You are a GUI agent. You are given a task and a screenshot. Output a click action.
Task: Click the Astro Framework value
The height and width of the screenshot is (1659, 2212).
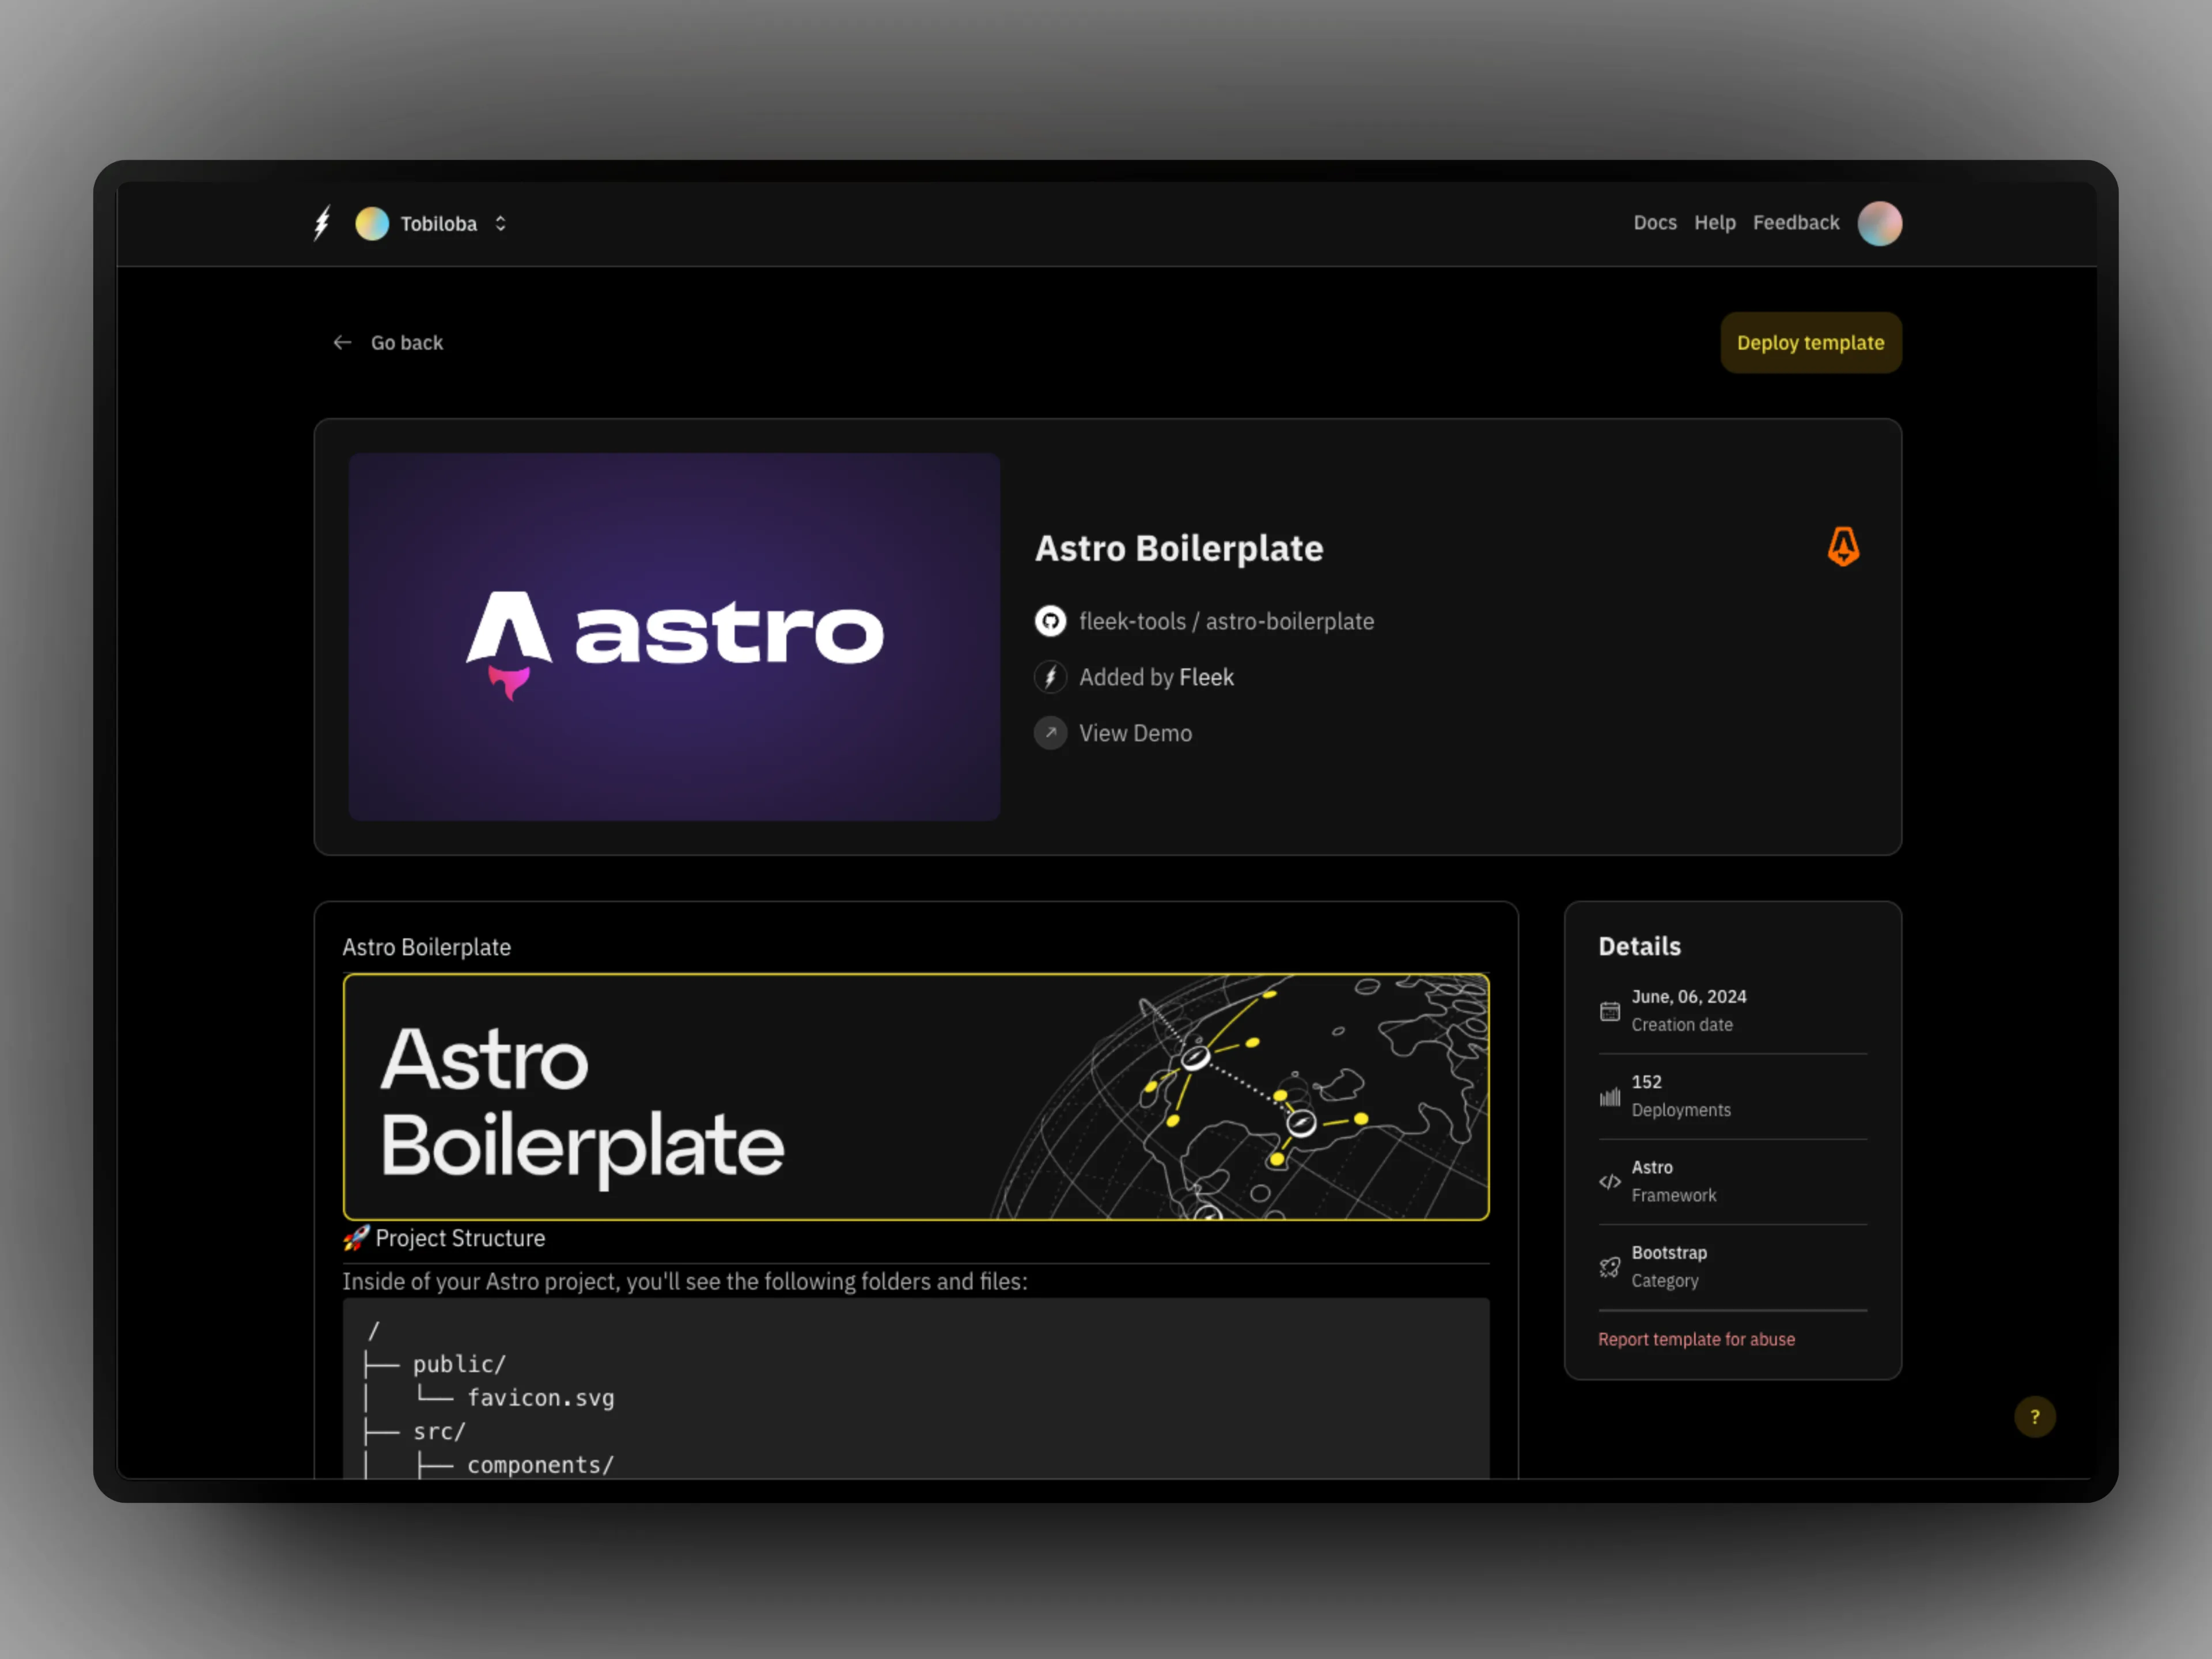[1652, 1167]
